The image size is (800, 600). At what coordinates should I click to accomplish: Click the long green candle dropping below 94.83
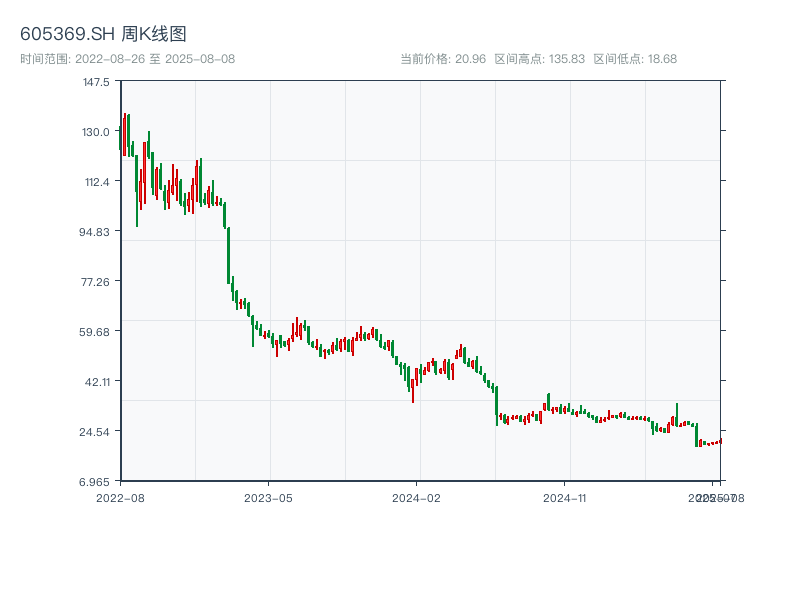pos(229,256)
